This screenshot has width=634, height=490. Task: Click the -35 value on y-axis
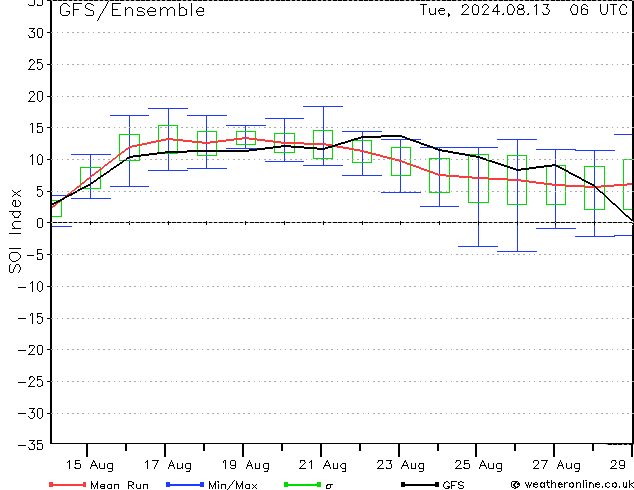(30, 445)
